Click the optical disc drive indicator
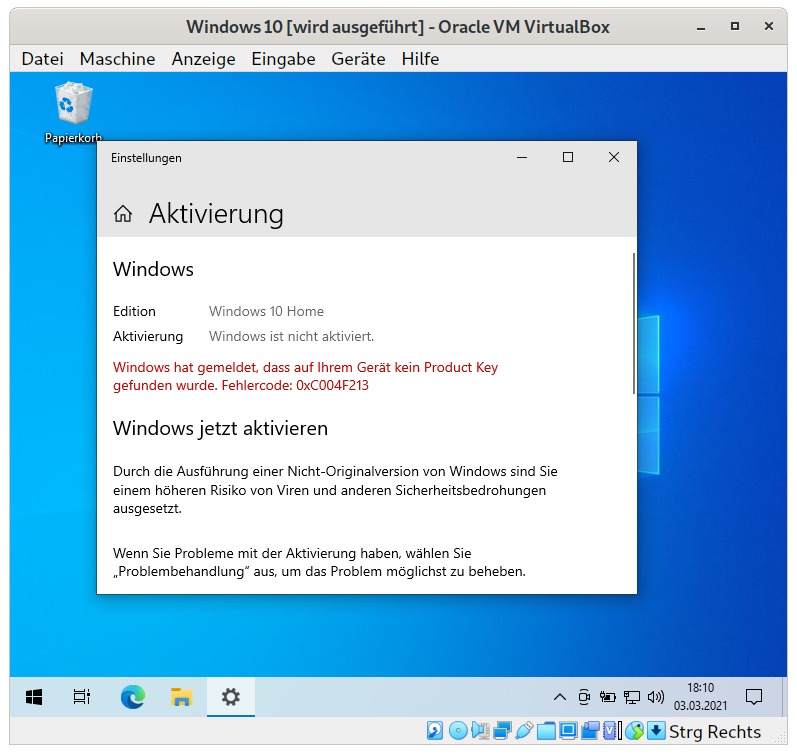Screen dimensions: 797x754 point(458,731)
